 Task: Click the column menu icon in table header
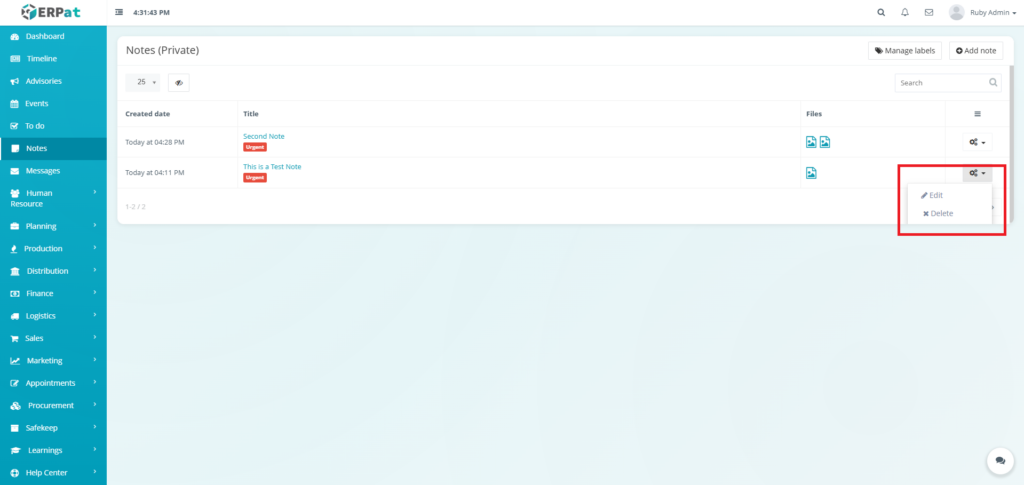point(977,114)
